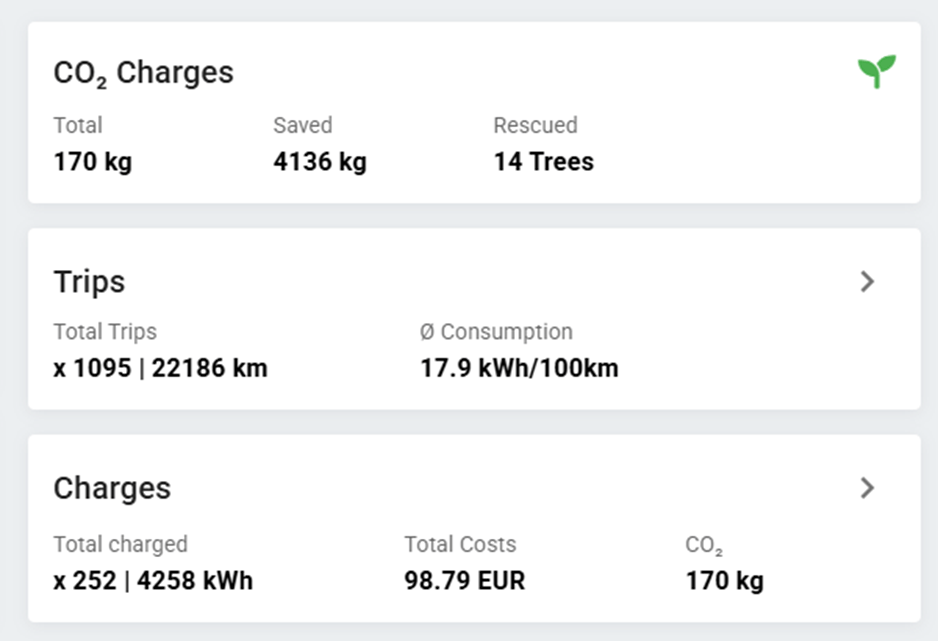938x641 pixels.
Task: Click the Saved 4136 kg value
Action: coord(320,162)
